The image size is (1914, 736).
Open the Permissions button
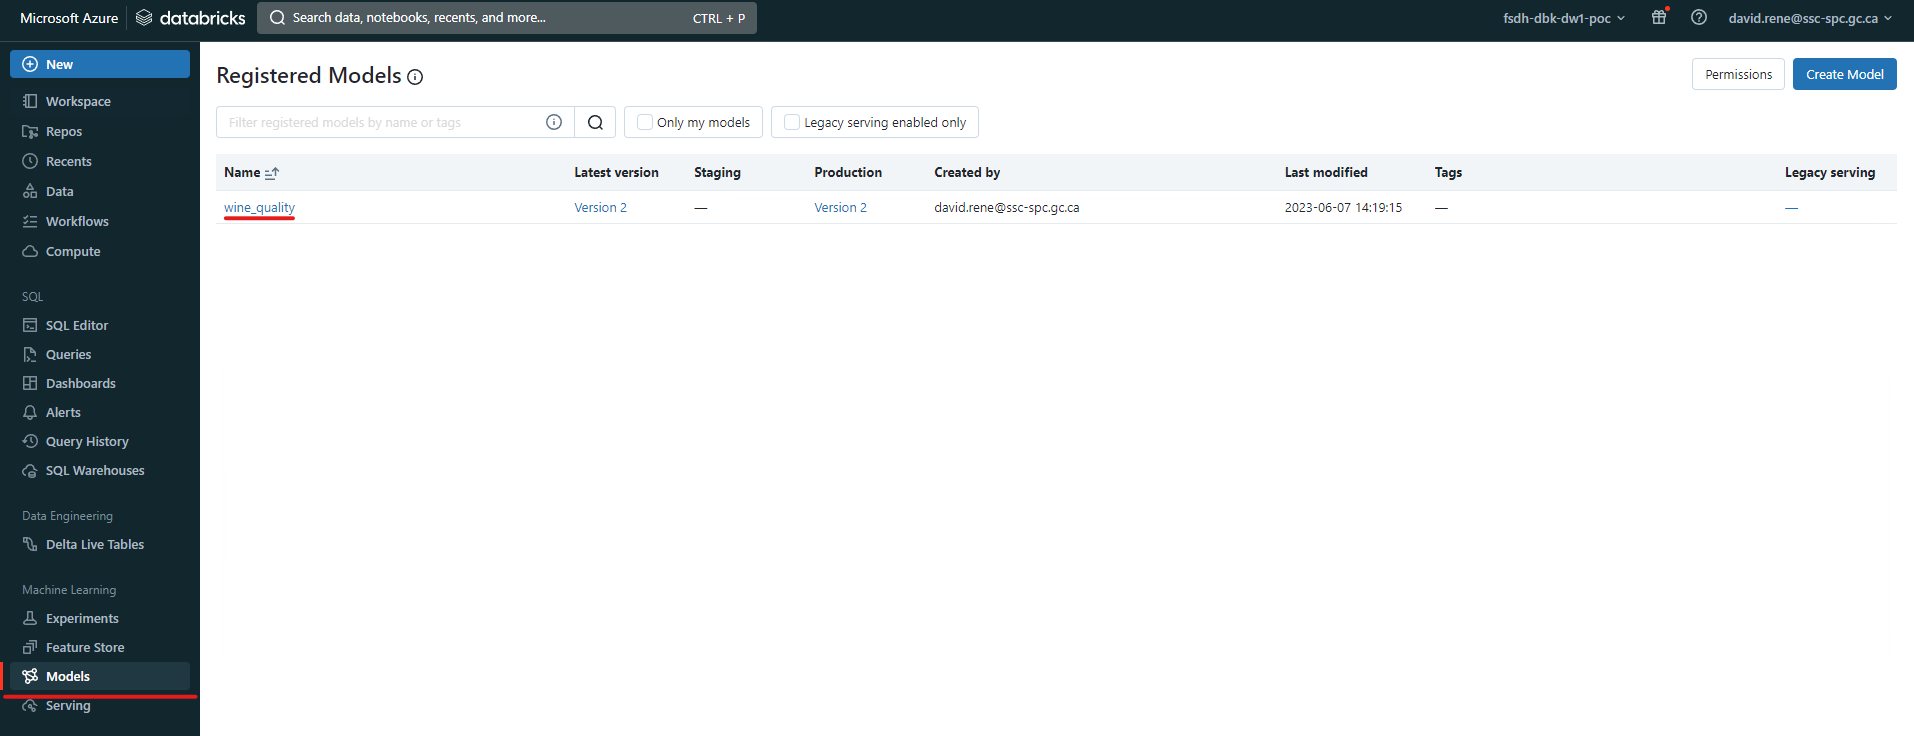[x=1737, y=74]
